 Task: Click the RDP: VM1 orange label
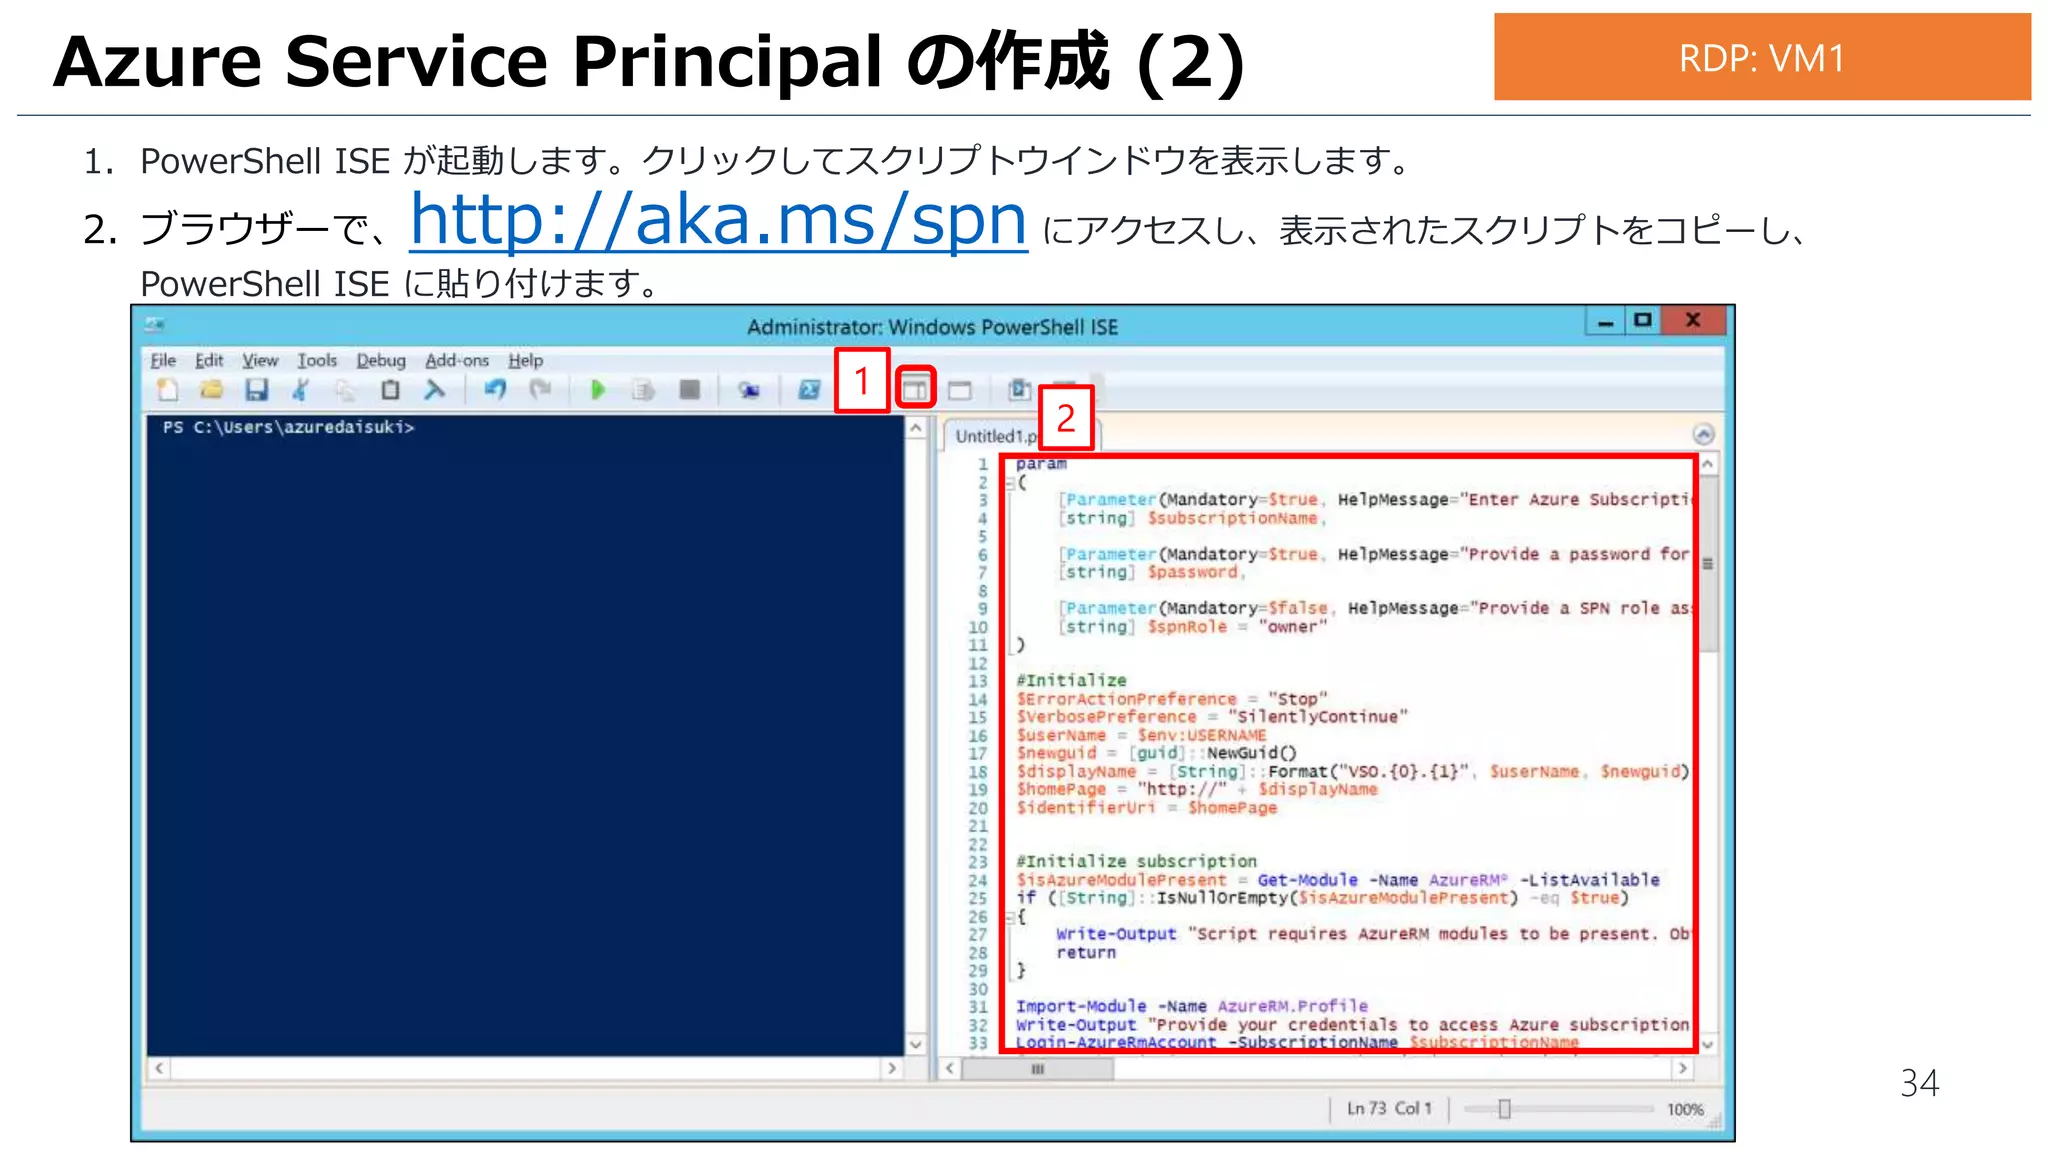(1762, 57)
